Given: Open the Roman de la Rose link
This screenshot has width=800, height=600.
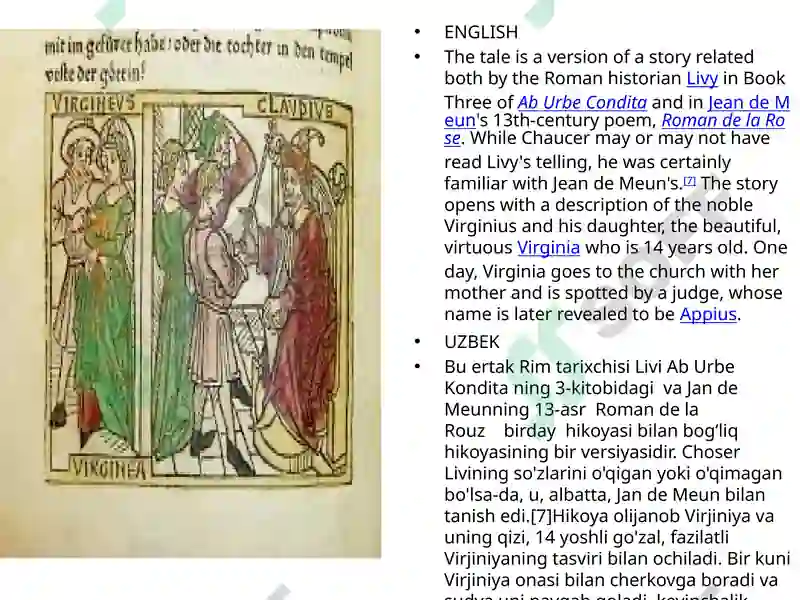Looking at the screenshot, I should (723, 120).
